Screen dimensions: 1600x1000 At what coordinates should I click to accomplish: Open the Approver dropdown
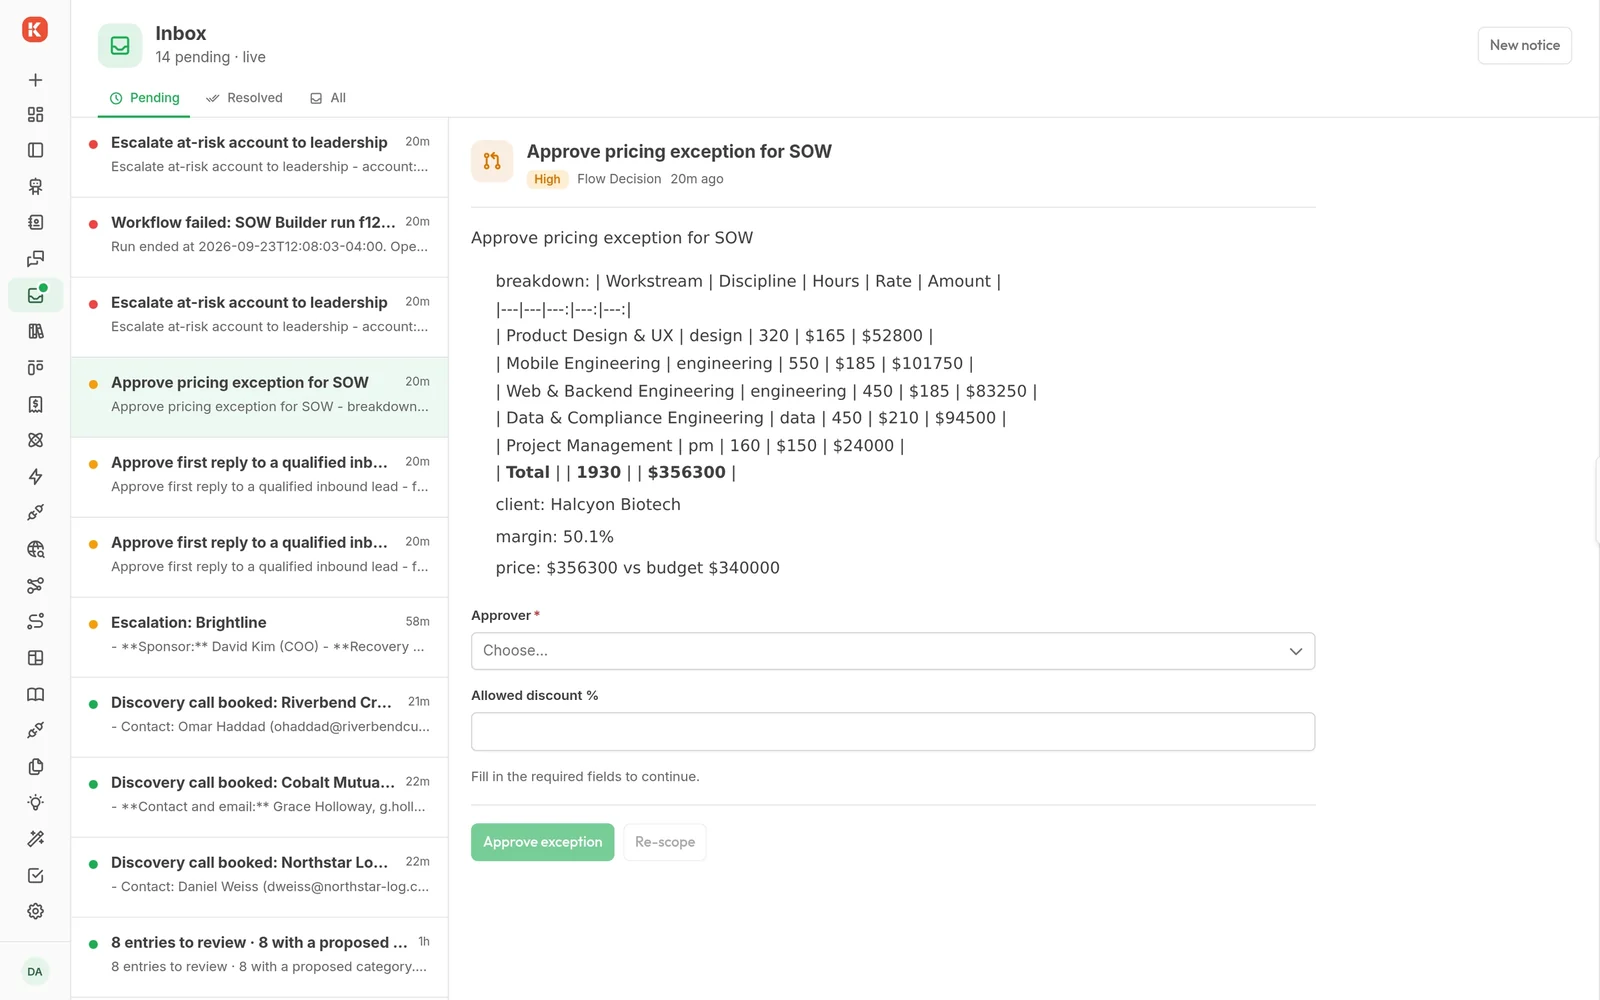point(893,651)
